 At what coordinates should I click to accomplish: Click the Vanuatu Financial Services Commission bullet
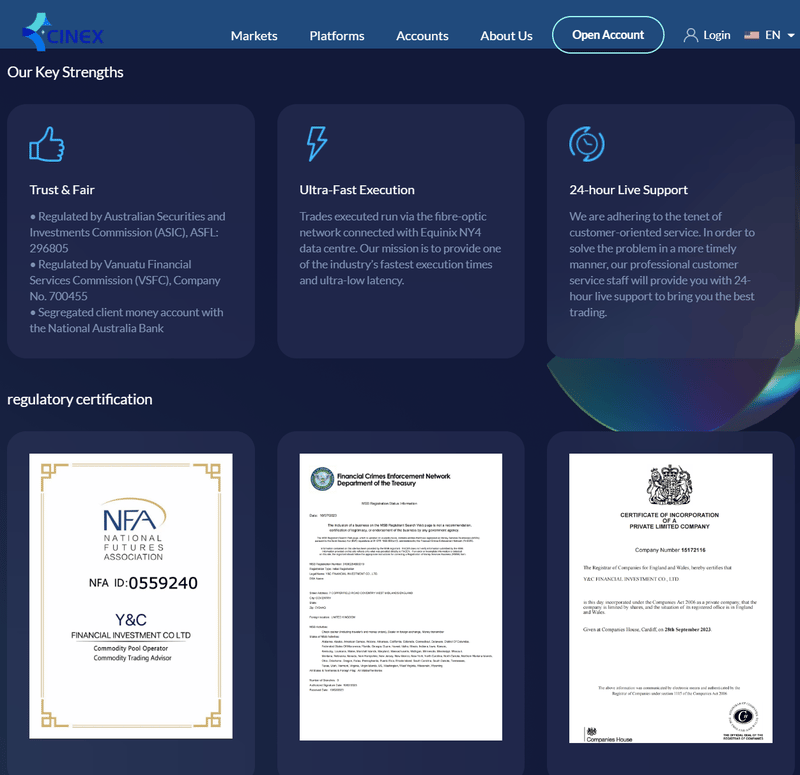(125, 280)
